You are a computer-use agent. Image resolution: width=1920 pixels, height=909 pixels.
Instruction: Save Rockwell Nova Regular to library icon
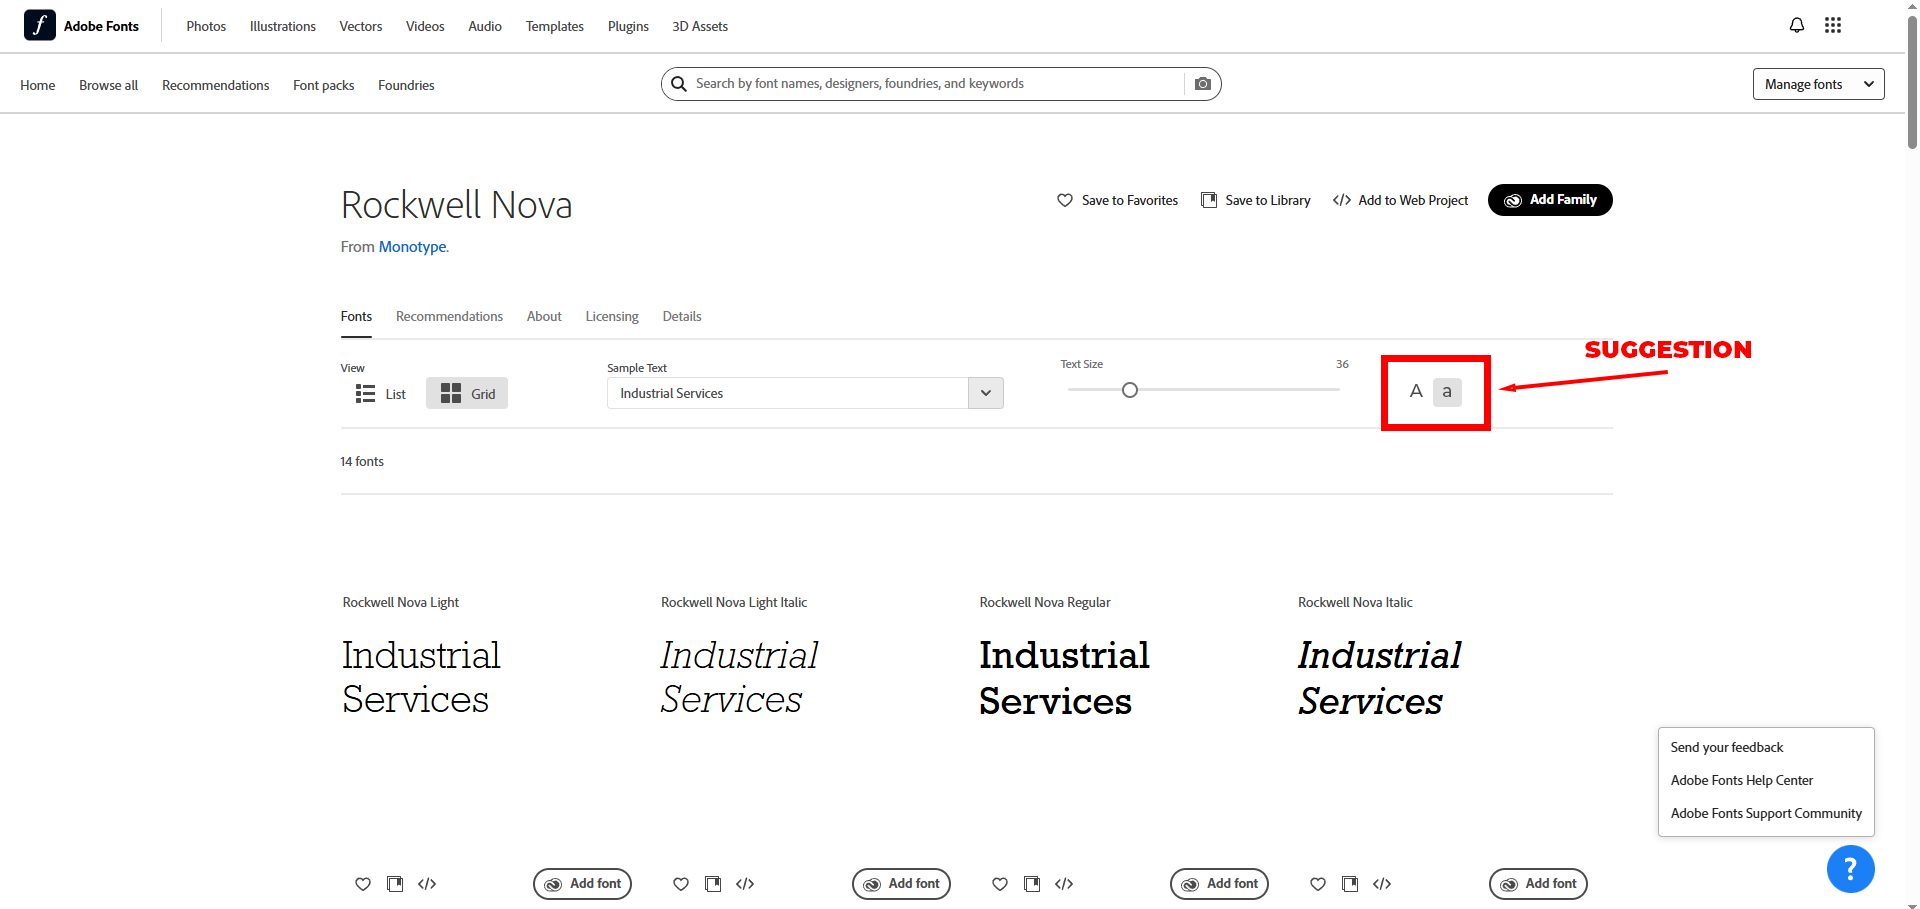click(1032, 884)
